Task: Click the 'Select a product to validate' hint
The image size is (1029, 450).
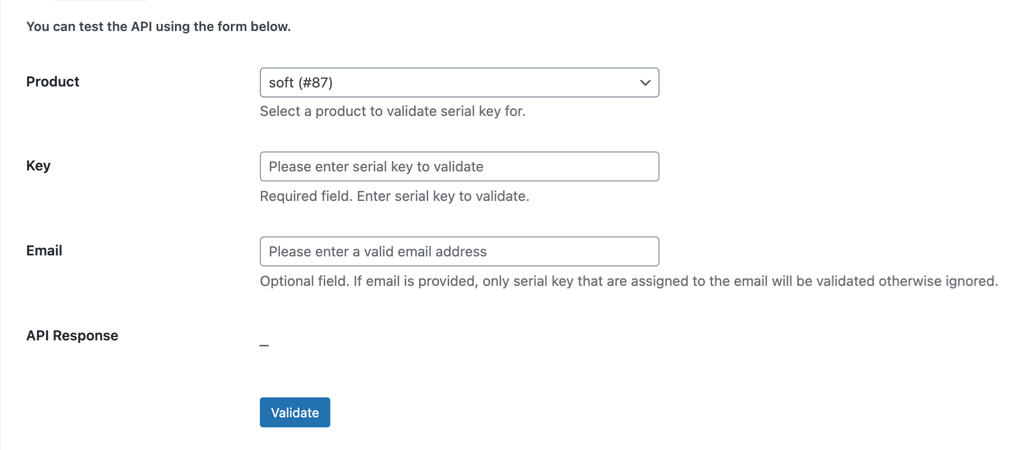Action: (392, 112)
